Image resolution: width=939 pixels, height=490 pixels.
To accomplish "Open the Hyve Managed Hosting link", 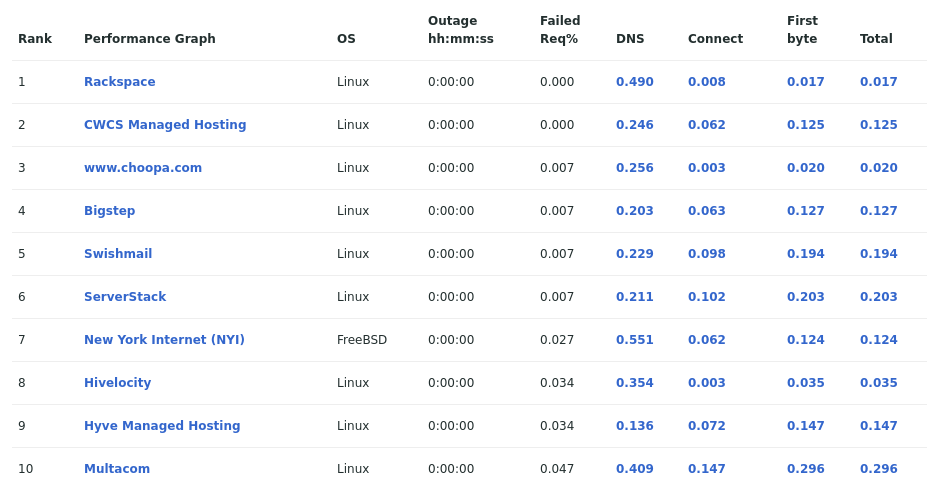I will click(x=162, y=426).
